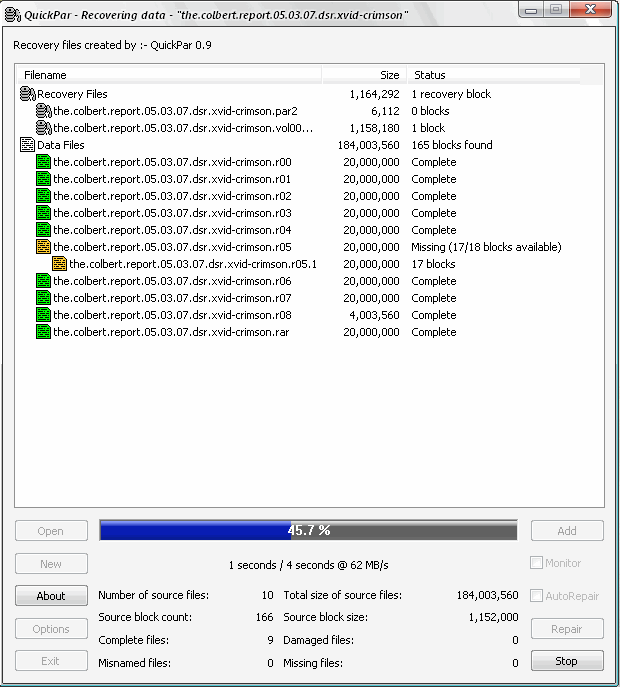Select the xvid-crimson.vol00... filename

click(183, 128)
